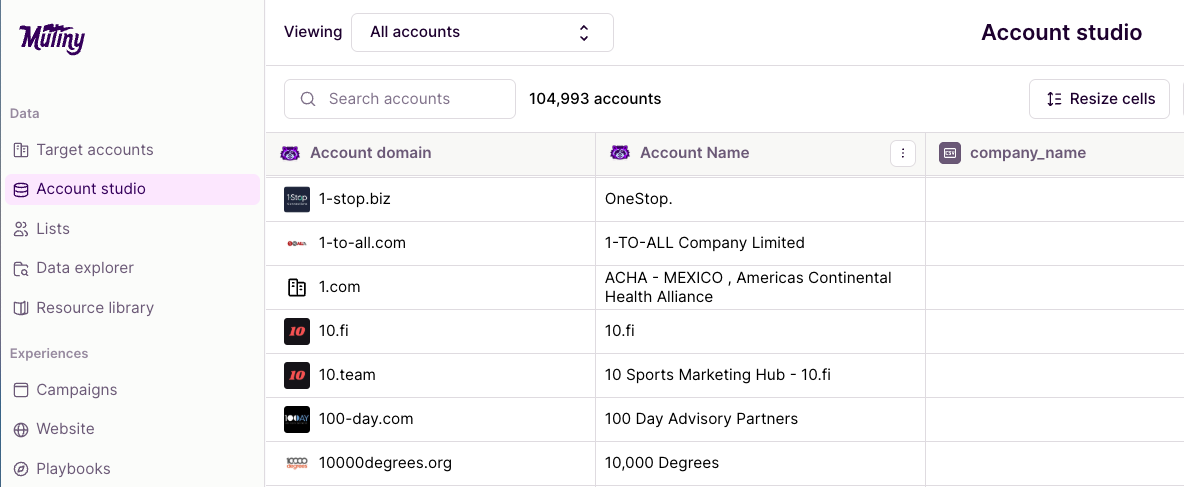Select the 1-to-all.com domain cell

point(430,243)
